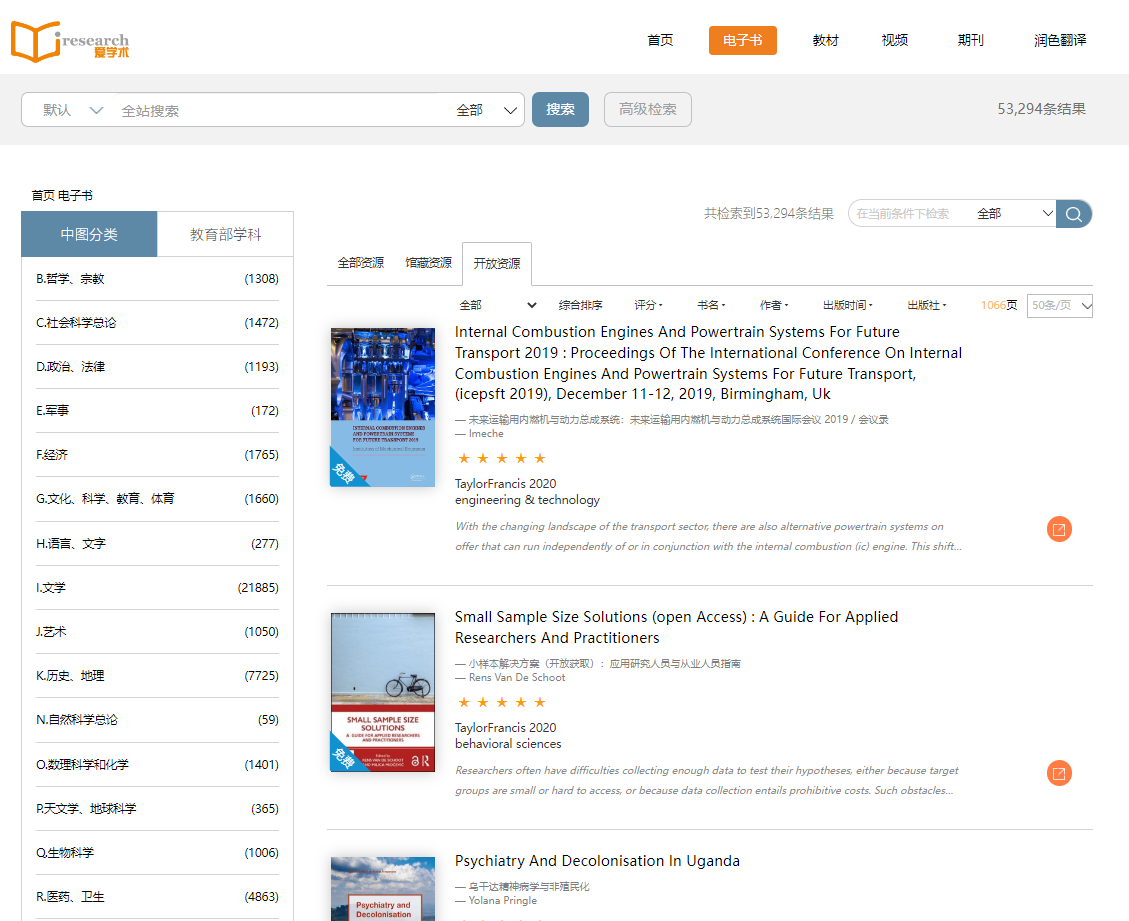Select category O.数理科学和化学
Screen dimensions: 1129x921
(x=157, y=765)
